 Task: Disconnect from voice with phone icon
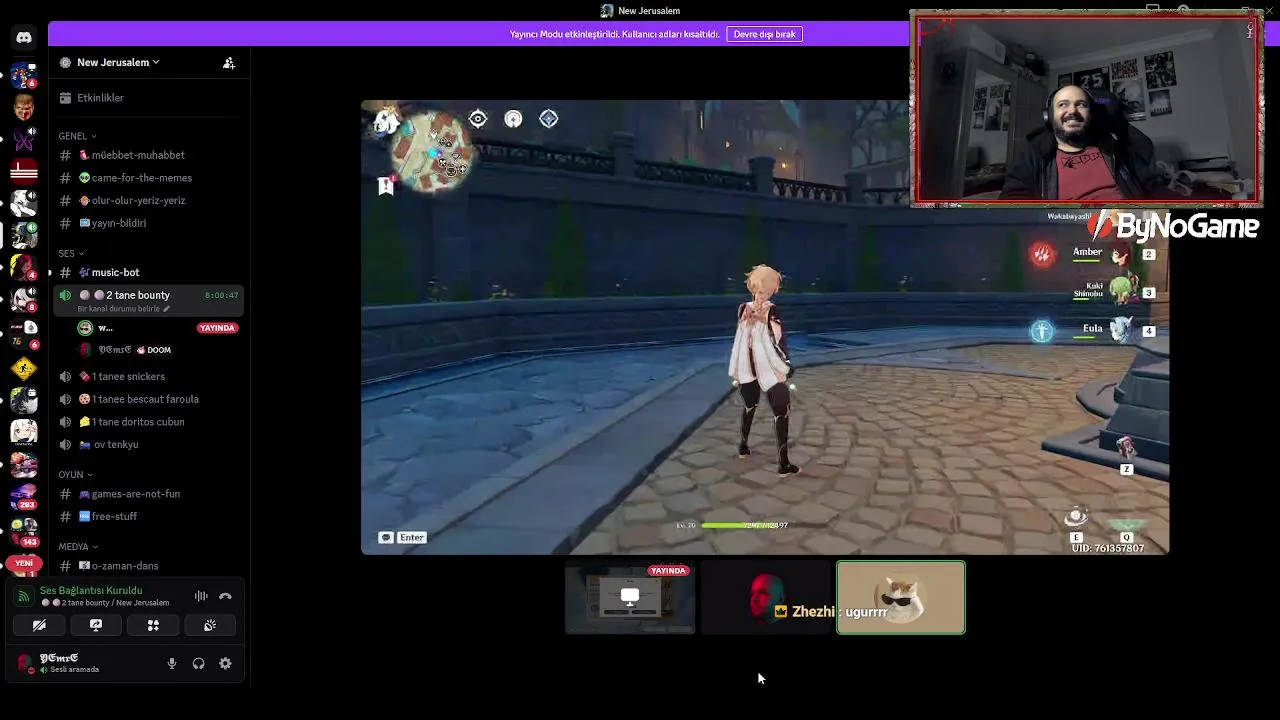coord(225,596)
